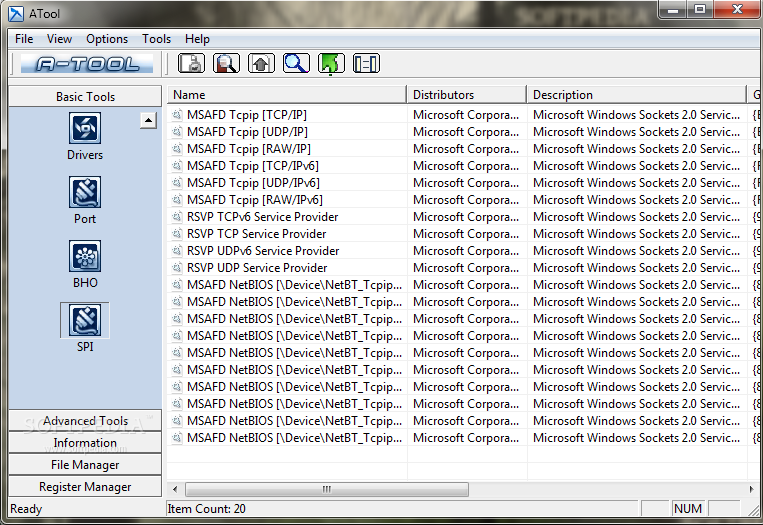This screenshot has width=763, height=525.
Task: Select the MSAFD Tcpip [RAW/IPv6] name
Action: click(x=254, y=200)
